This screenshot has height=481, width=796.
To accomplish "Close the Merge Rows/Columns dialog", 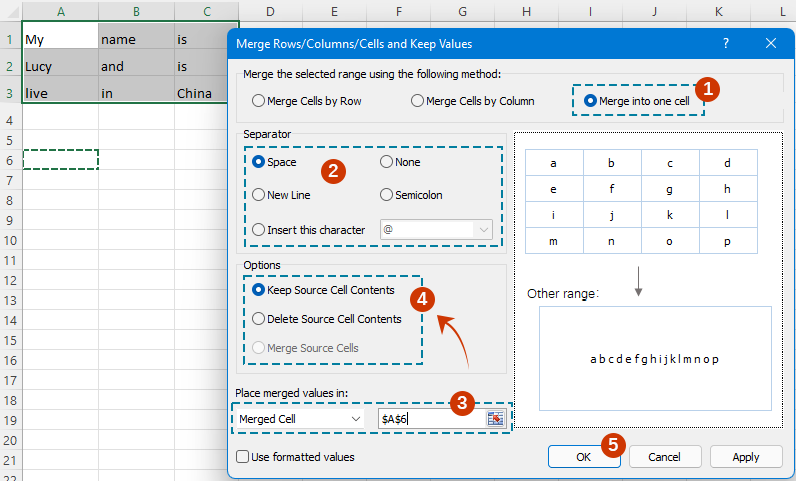I will pos(771,44).
